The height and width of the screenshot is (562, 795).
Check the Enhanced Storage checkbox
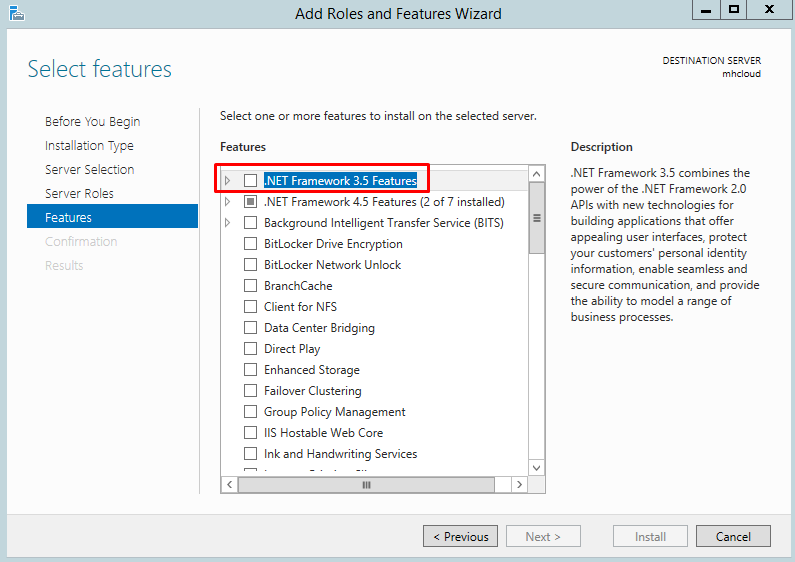tap(250, 370)
